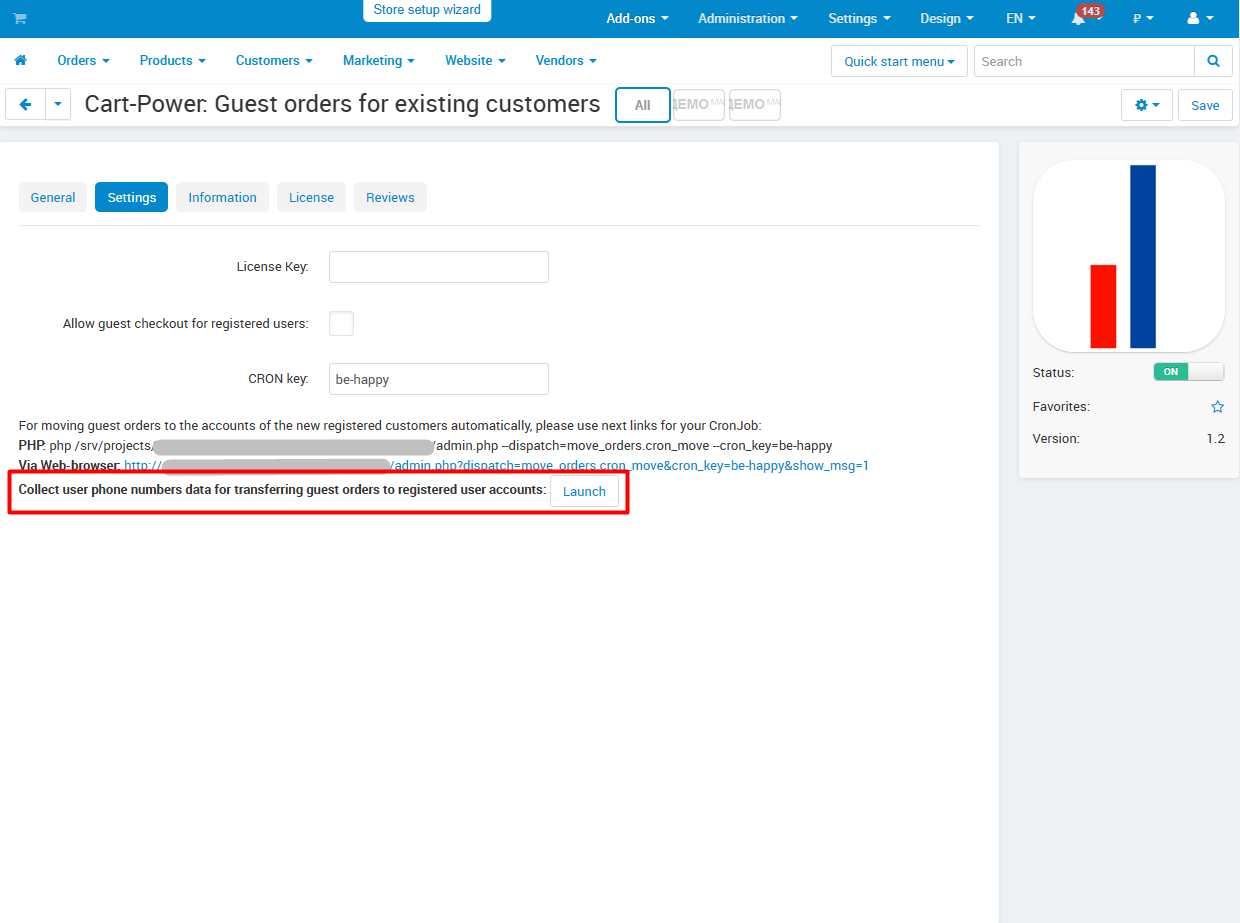Switch to the General tab
Screen dimensions: 1240x923
(x=53, y=197)
